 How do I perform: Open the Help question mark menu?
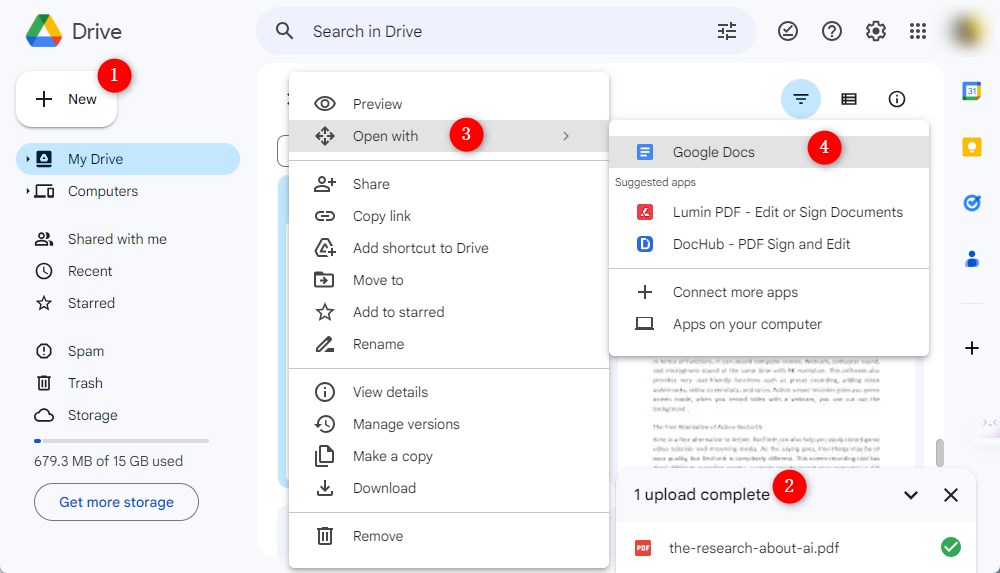(x=832, y=31)
